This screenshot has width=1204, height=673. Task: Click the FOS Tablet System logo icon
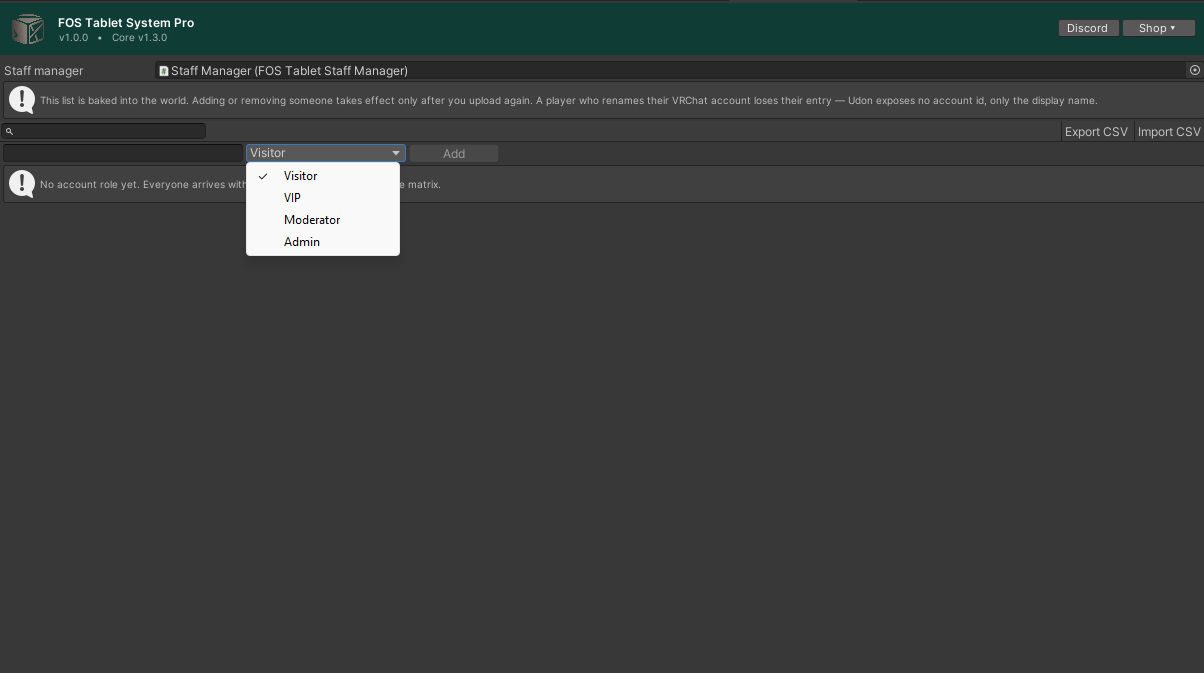click(x=29, y=29)
